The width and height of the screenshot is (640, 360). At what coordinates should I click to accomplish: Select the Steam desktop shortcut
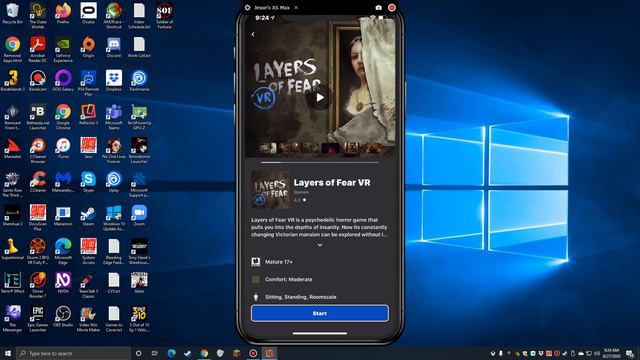click(x=89, y=216)
